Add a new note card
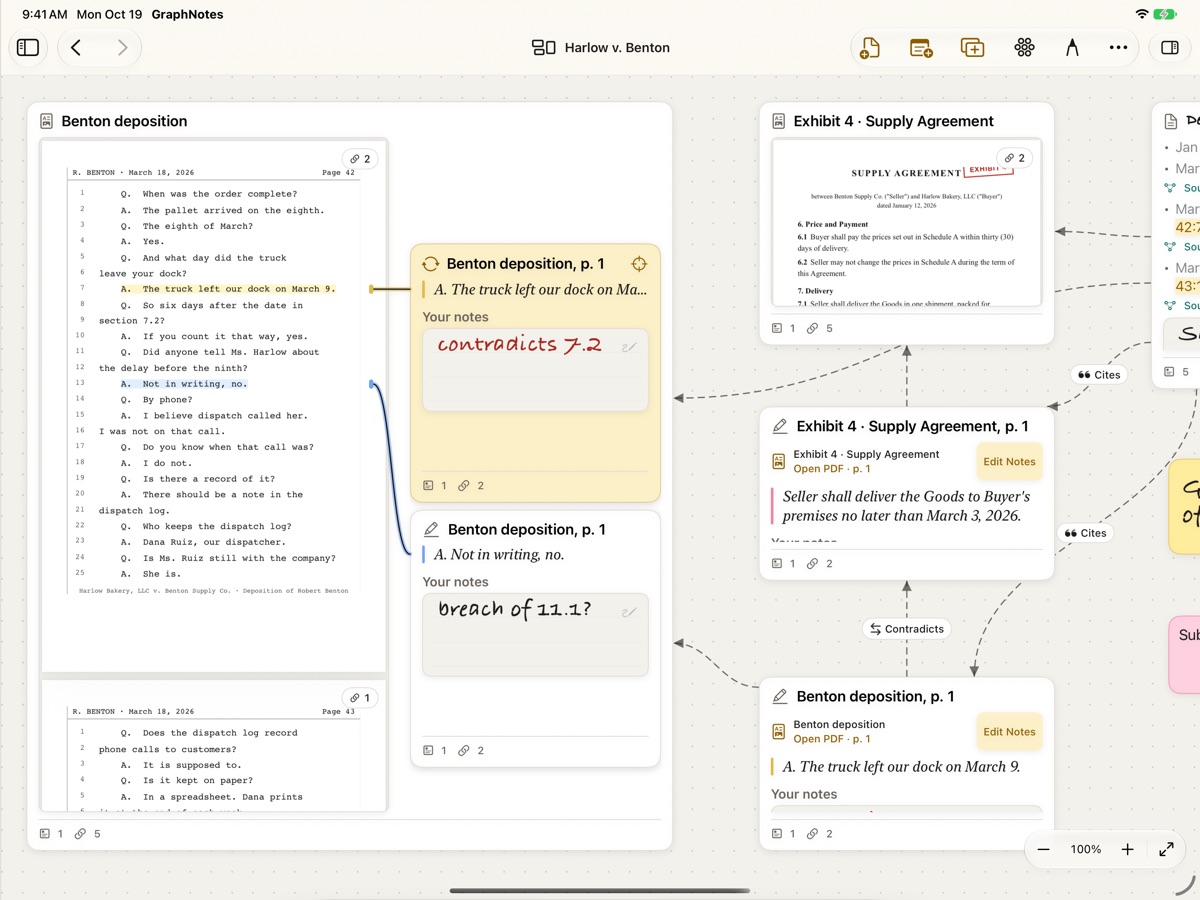1200x900 pixels. [921, 47]
